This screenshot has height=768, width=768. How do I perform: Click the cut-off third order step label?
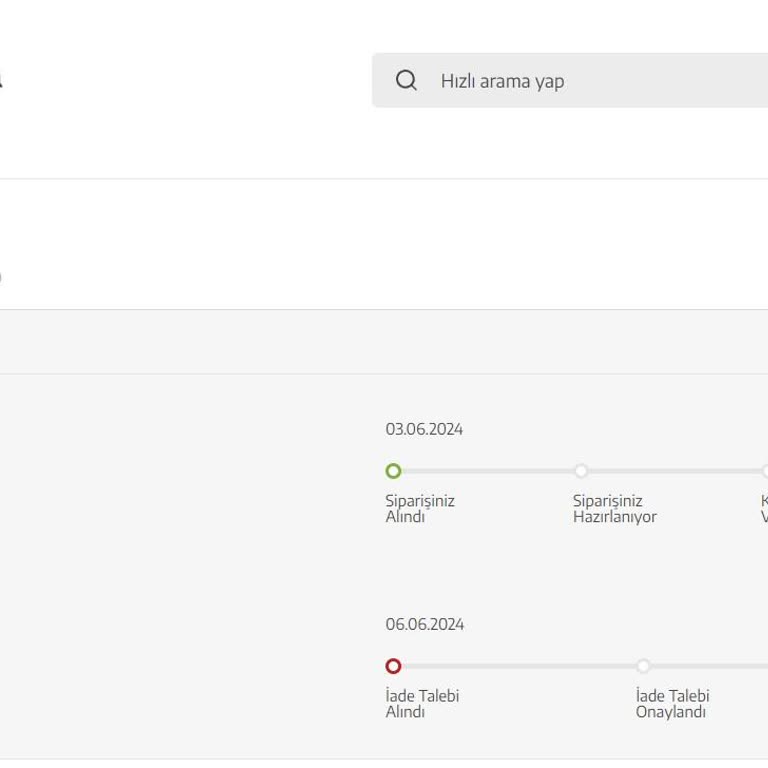[x=764, y=509]
